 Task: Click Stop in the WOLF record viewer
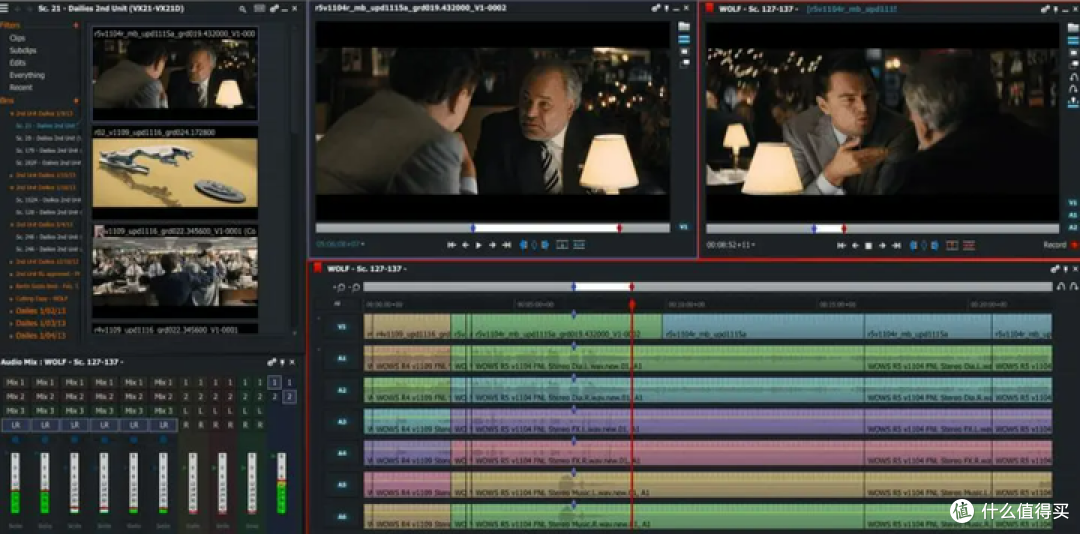click(868, 245)
